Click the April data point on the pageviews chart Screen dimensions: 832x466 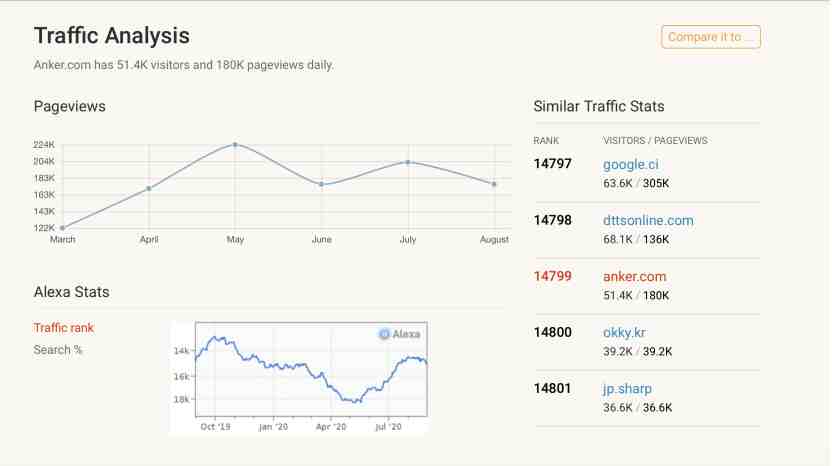pos(149,188)
